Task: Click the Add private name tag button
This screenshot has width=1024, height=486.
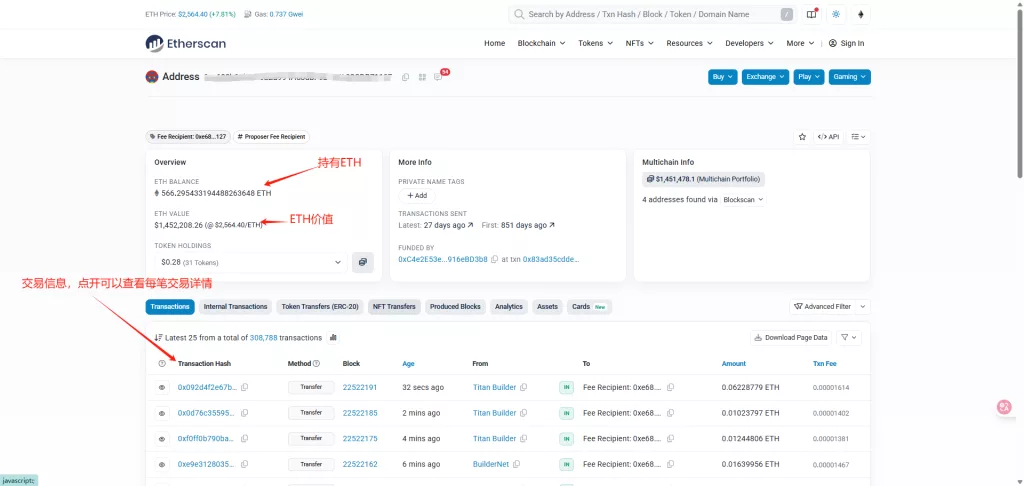Action: [x=417, y=195]
